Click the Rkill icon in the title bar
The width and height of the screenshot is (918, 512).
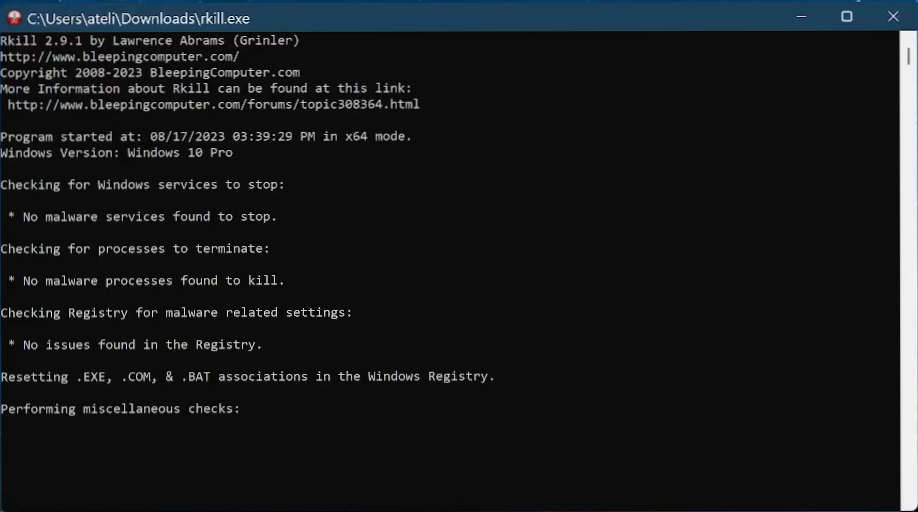pyautogui.click(x=14, y=18)
